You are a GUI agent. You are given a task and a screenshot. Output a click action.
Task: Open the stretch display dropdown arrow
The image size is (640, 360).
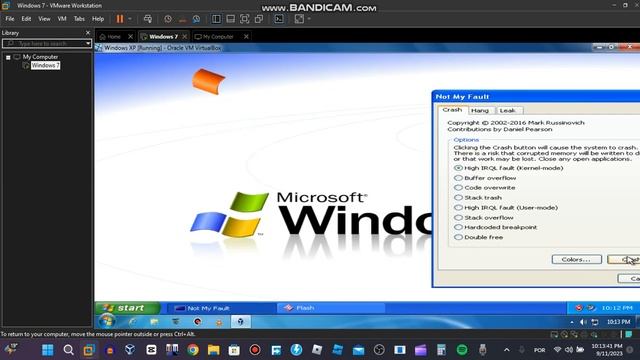click(x=309, y=19)
